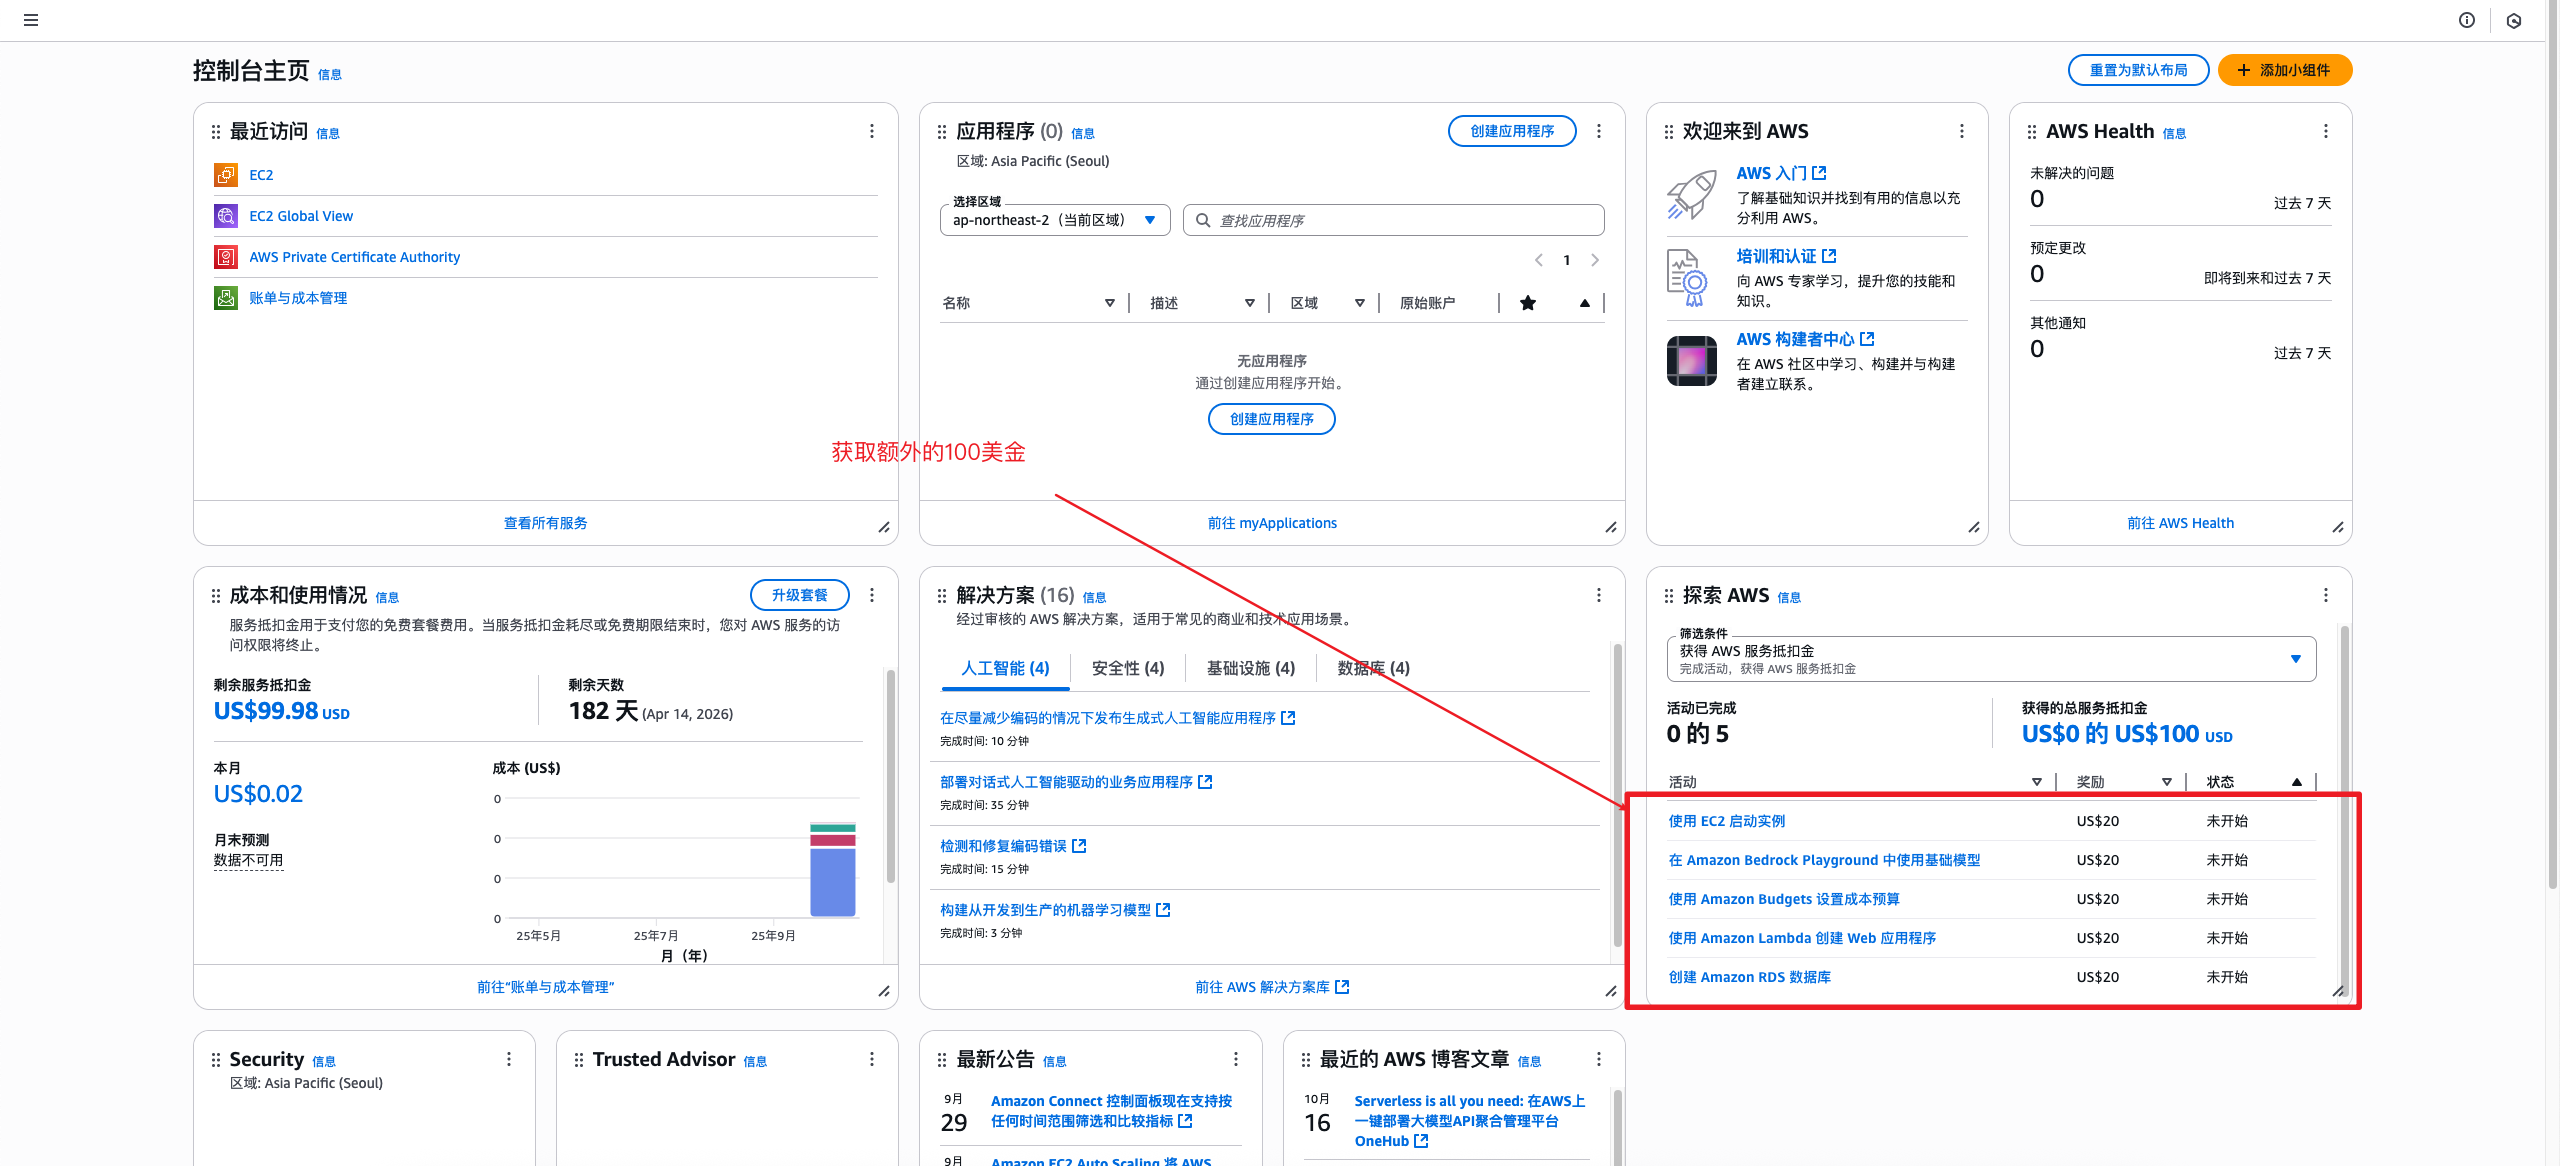Click the EC2 service icon
The height and width of the screenshot is (1166, 2560).
click(x=225, y=175)
